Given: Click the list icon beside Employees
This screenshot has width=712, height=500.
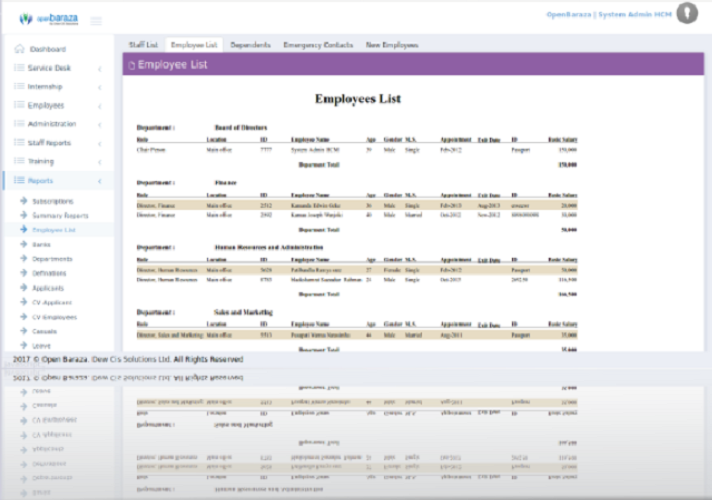Looking at the screenshot, I should pyautogui.click(x=19, y=105).
